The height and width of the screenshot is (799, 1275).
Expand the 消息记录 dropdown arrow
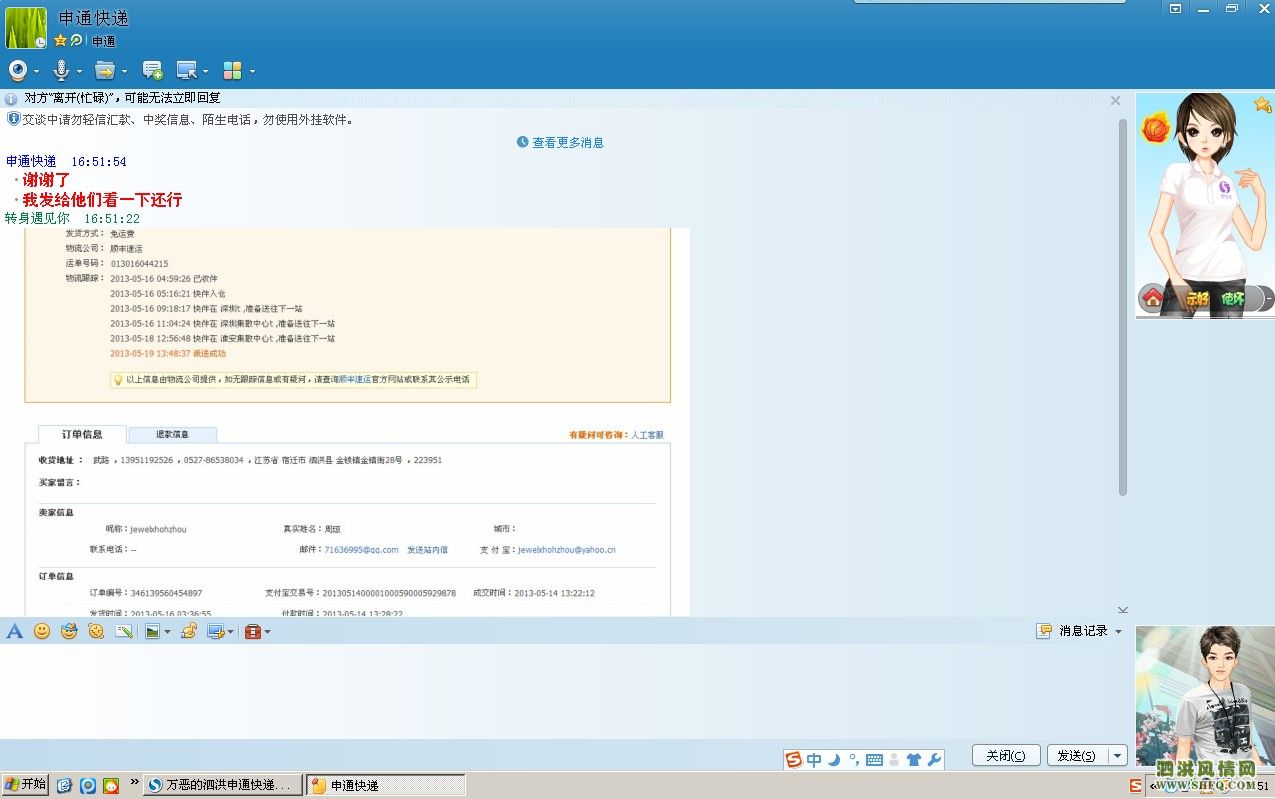coord(1118,631)
